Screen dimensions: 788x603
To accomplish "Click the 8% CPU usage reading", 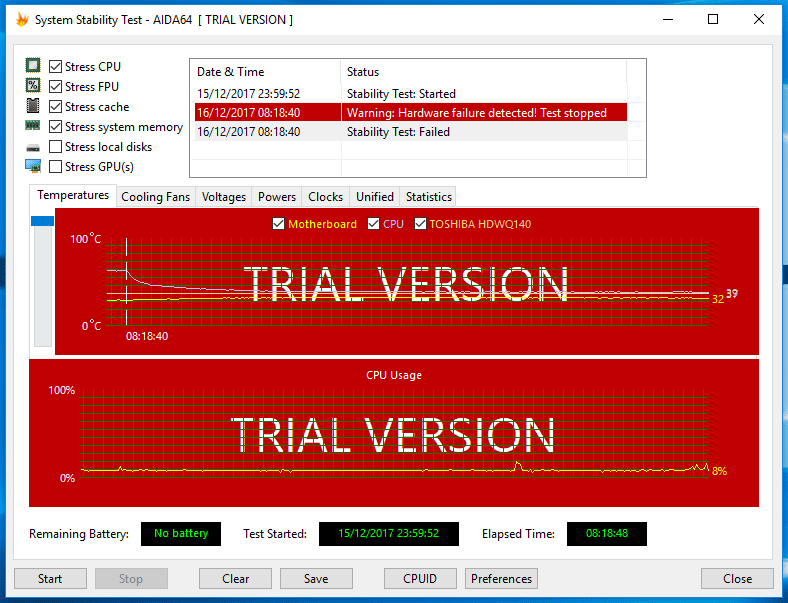I will point(719,471).
